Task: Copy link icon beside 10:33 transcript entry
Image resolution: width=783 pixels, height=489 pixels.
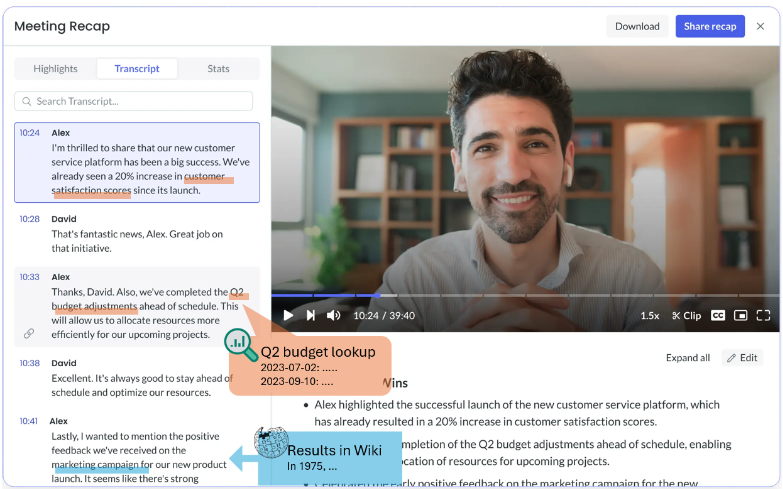Action: pyautogui.click(x=29, y=333)
